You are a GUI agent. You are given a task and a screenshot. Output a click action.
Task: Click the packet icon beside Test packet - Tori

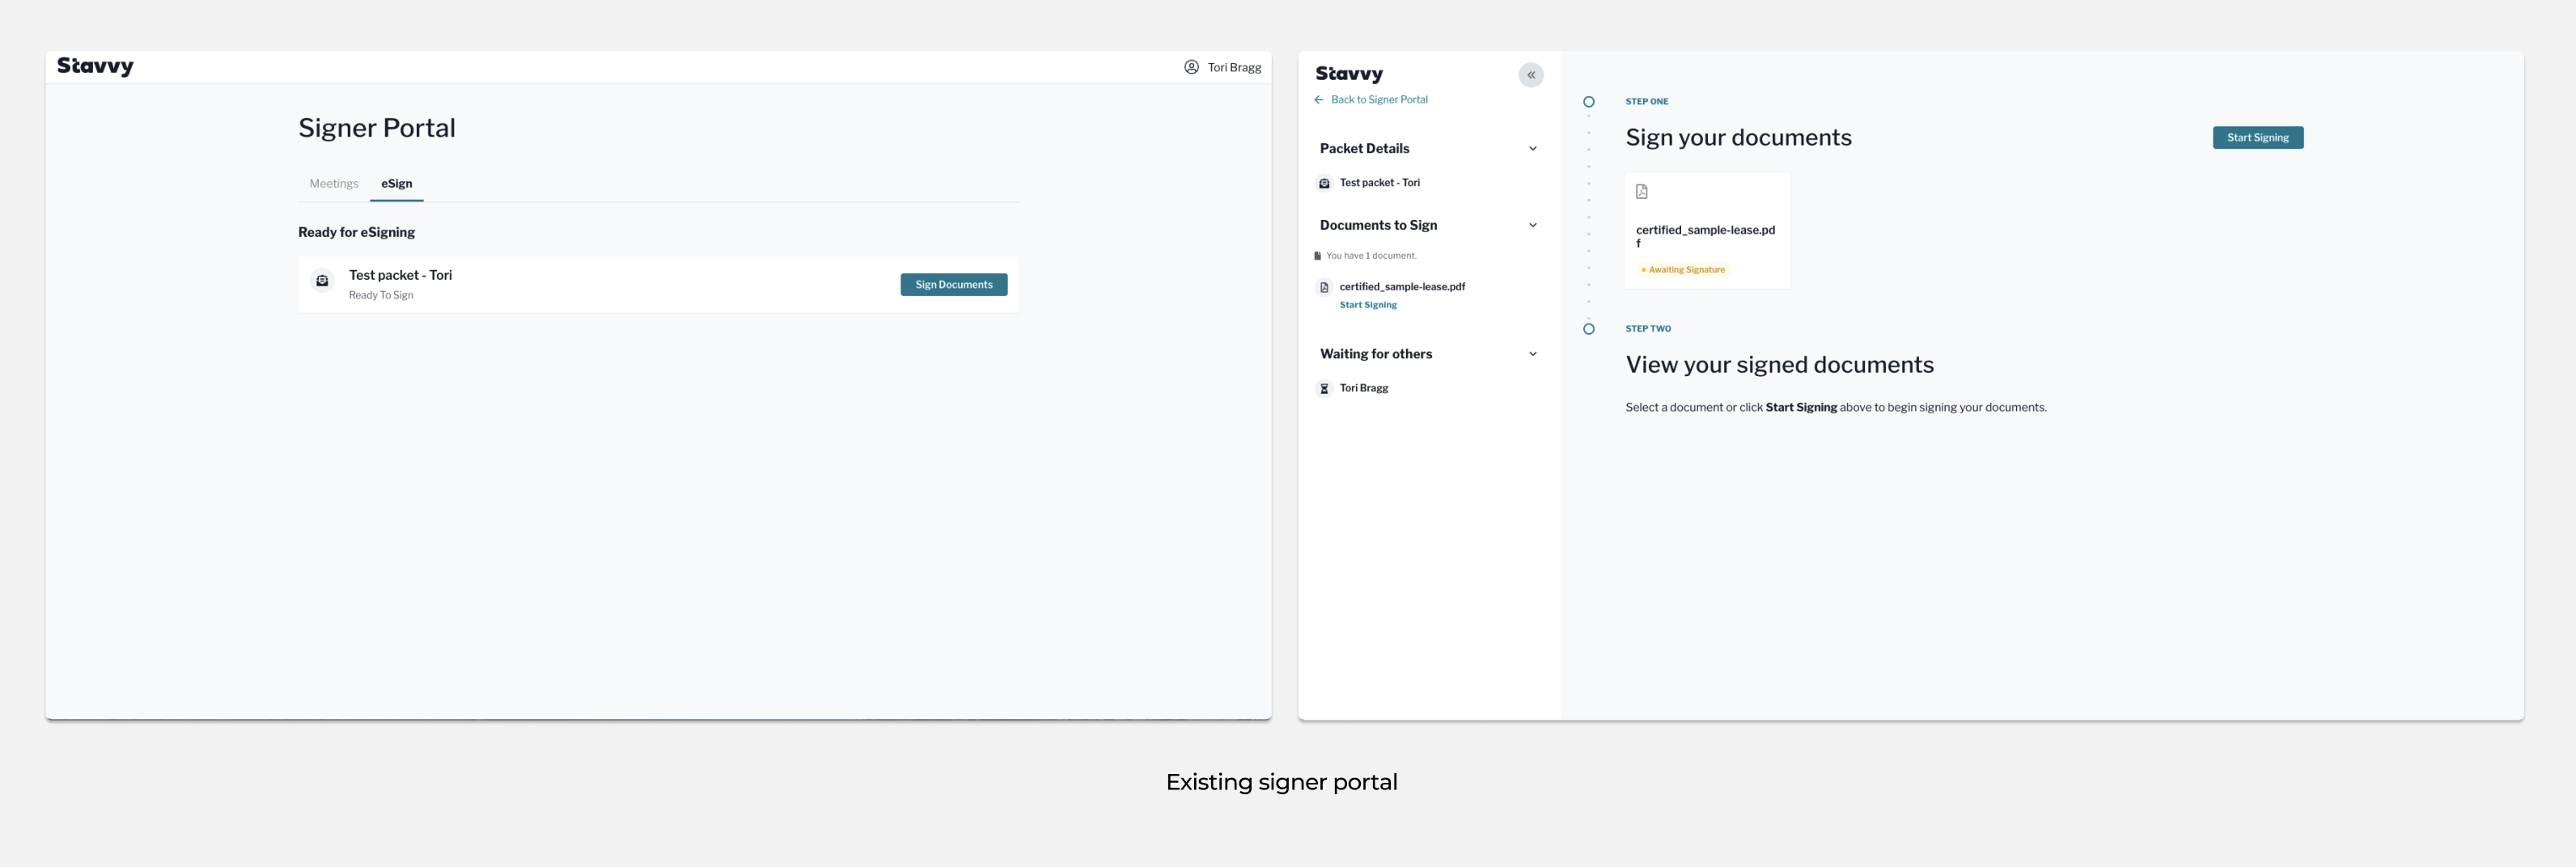(322, 281)
